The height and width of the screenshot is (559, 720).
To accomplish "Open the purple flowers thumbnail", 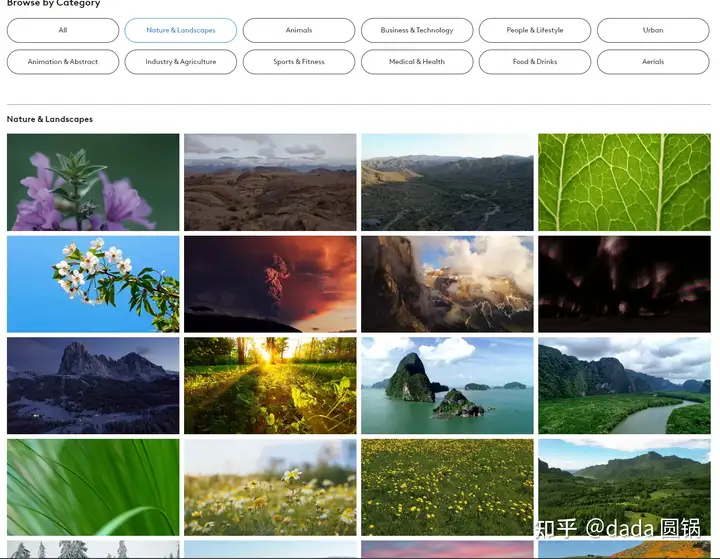I will pyautogui.click(x=93, y=182).
